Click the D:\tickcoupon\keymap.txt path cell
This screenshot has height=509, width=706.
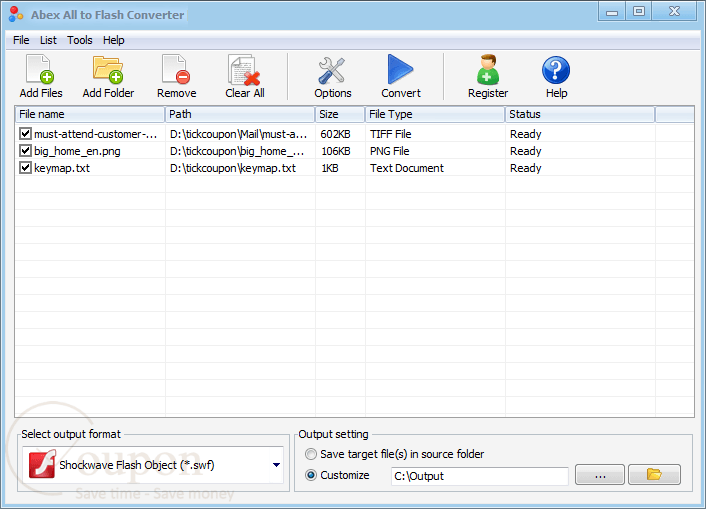tap(233, 168)
